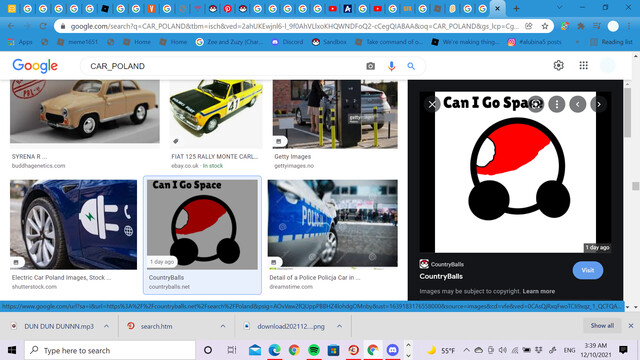Launch Microsoft Edge from taskbar

[274, 350]
